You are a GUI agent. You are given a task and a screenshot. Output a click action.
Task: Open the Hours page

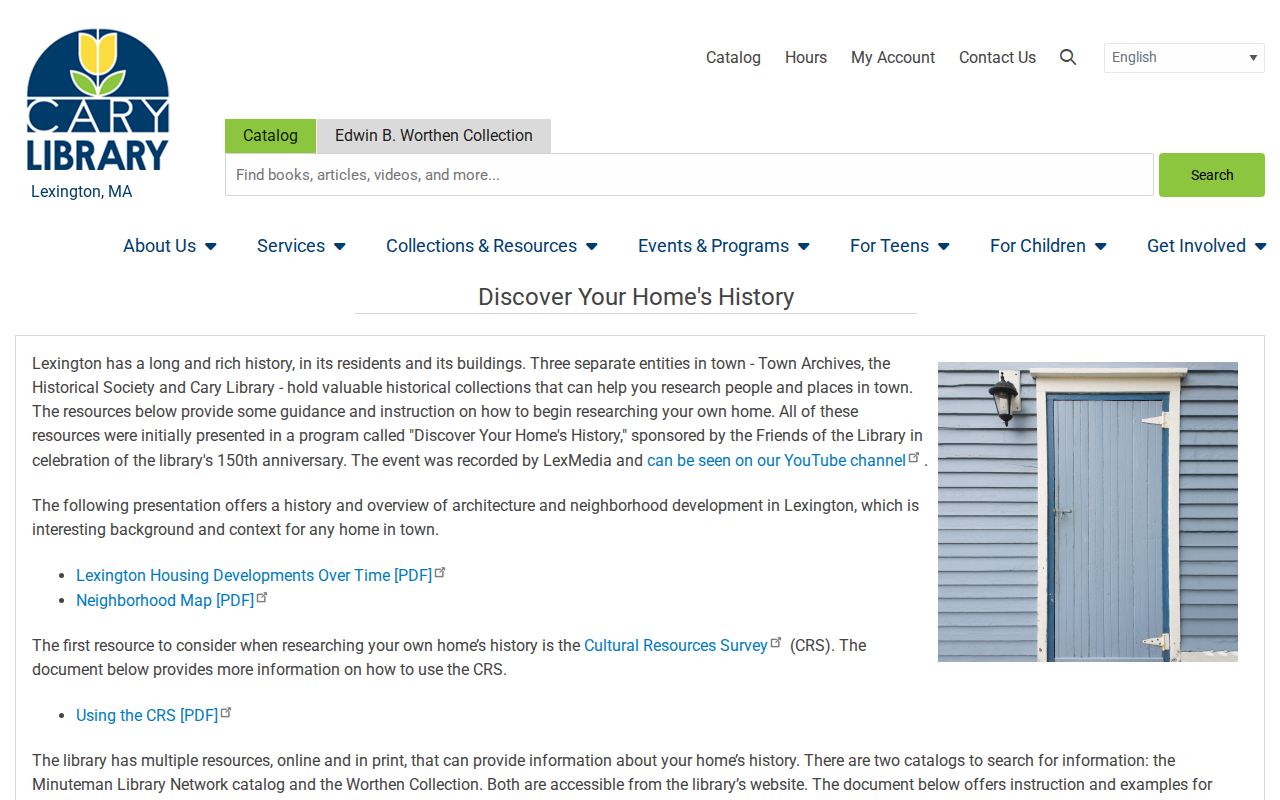[806, 58]
